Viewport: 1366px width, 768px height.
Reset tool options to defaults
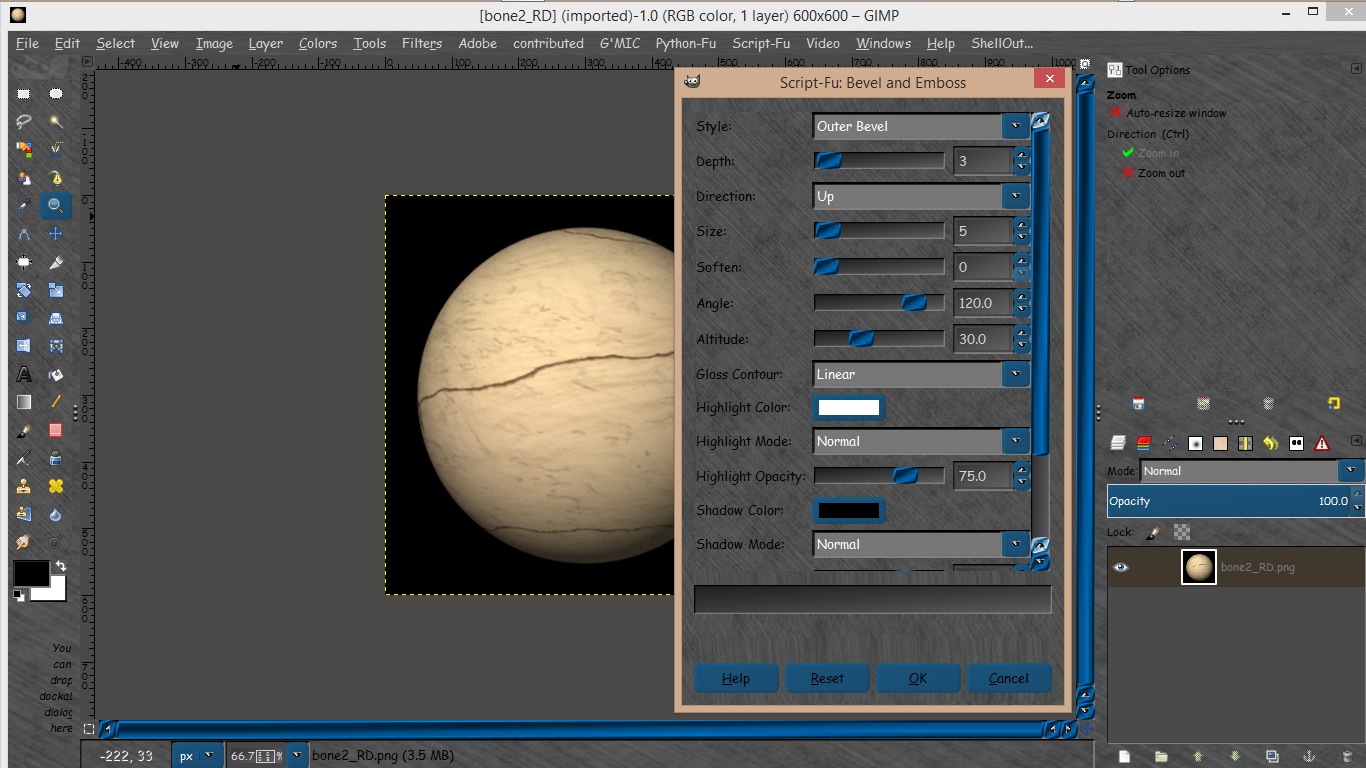point(1333,404)
